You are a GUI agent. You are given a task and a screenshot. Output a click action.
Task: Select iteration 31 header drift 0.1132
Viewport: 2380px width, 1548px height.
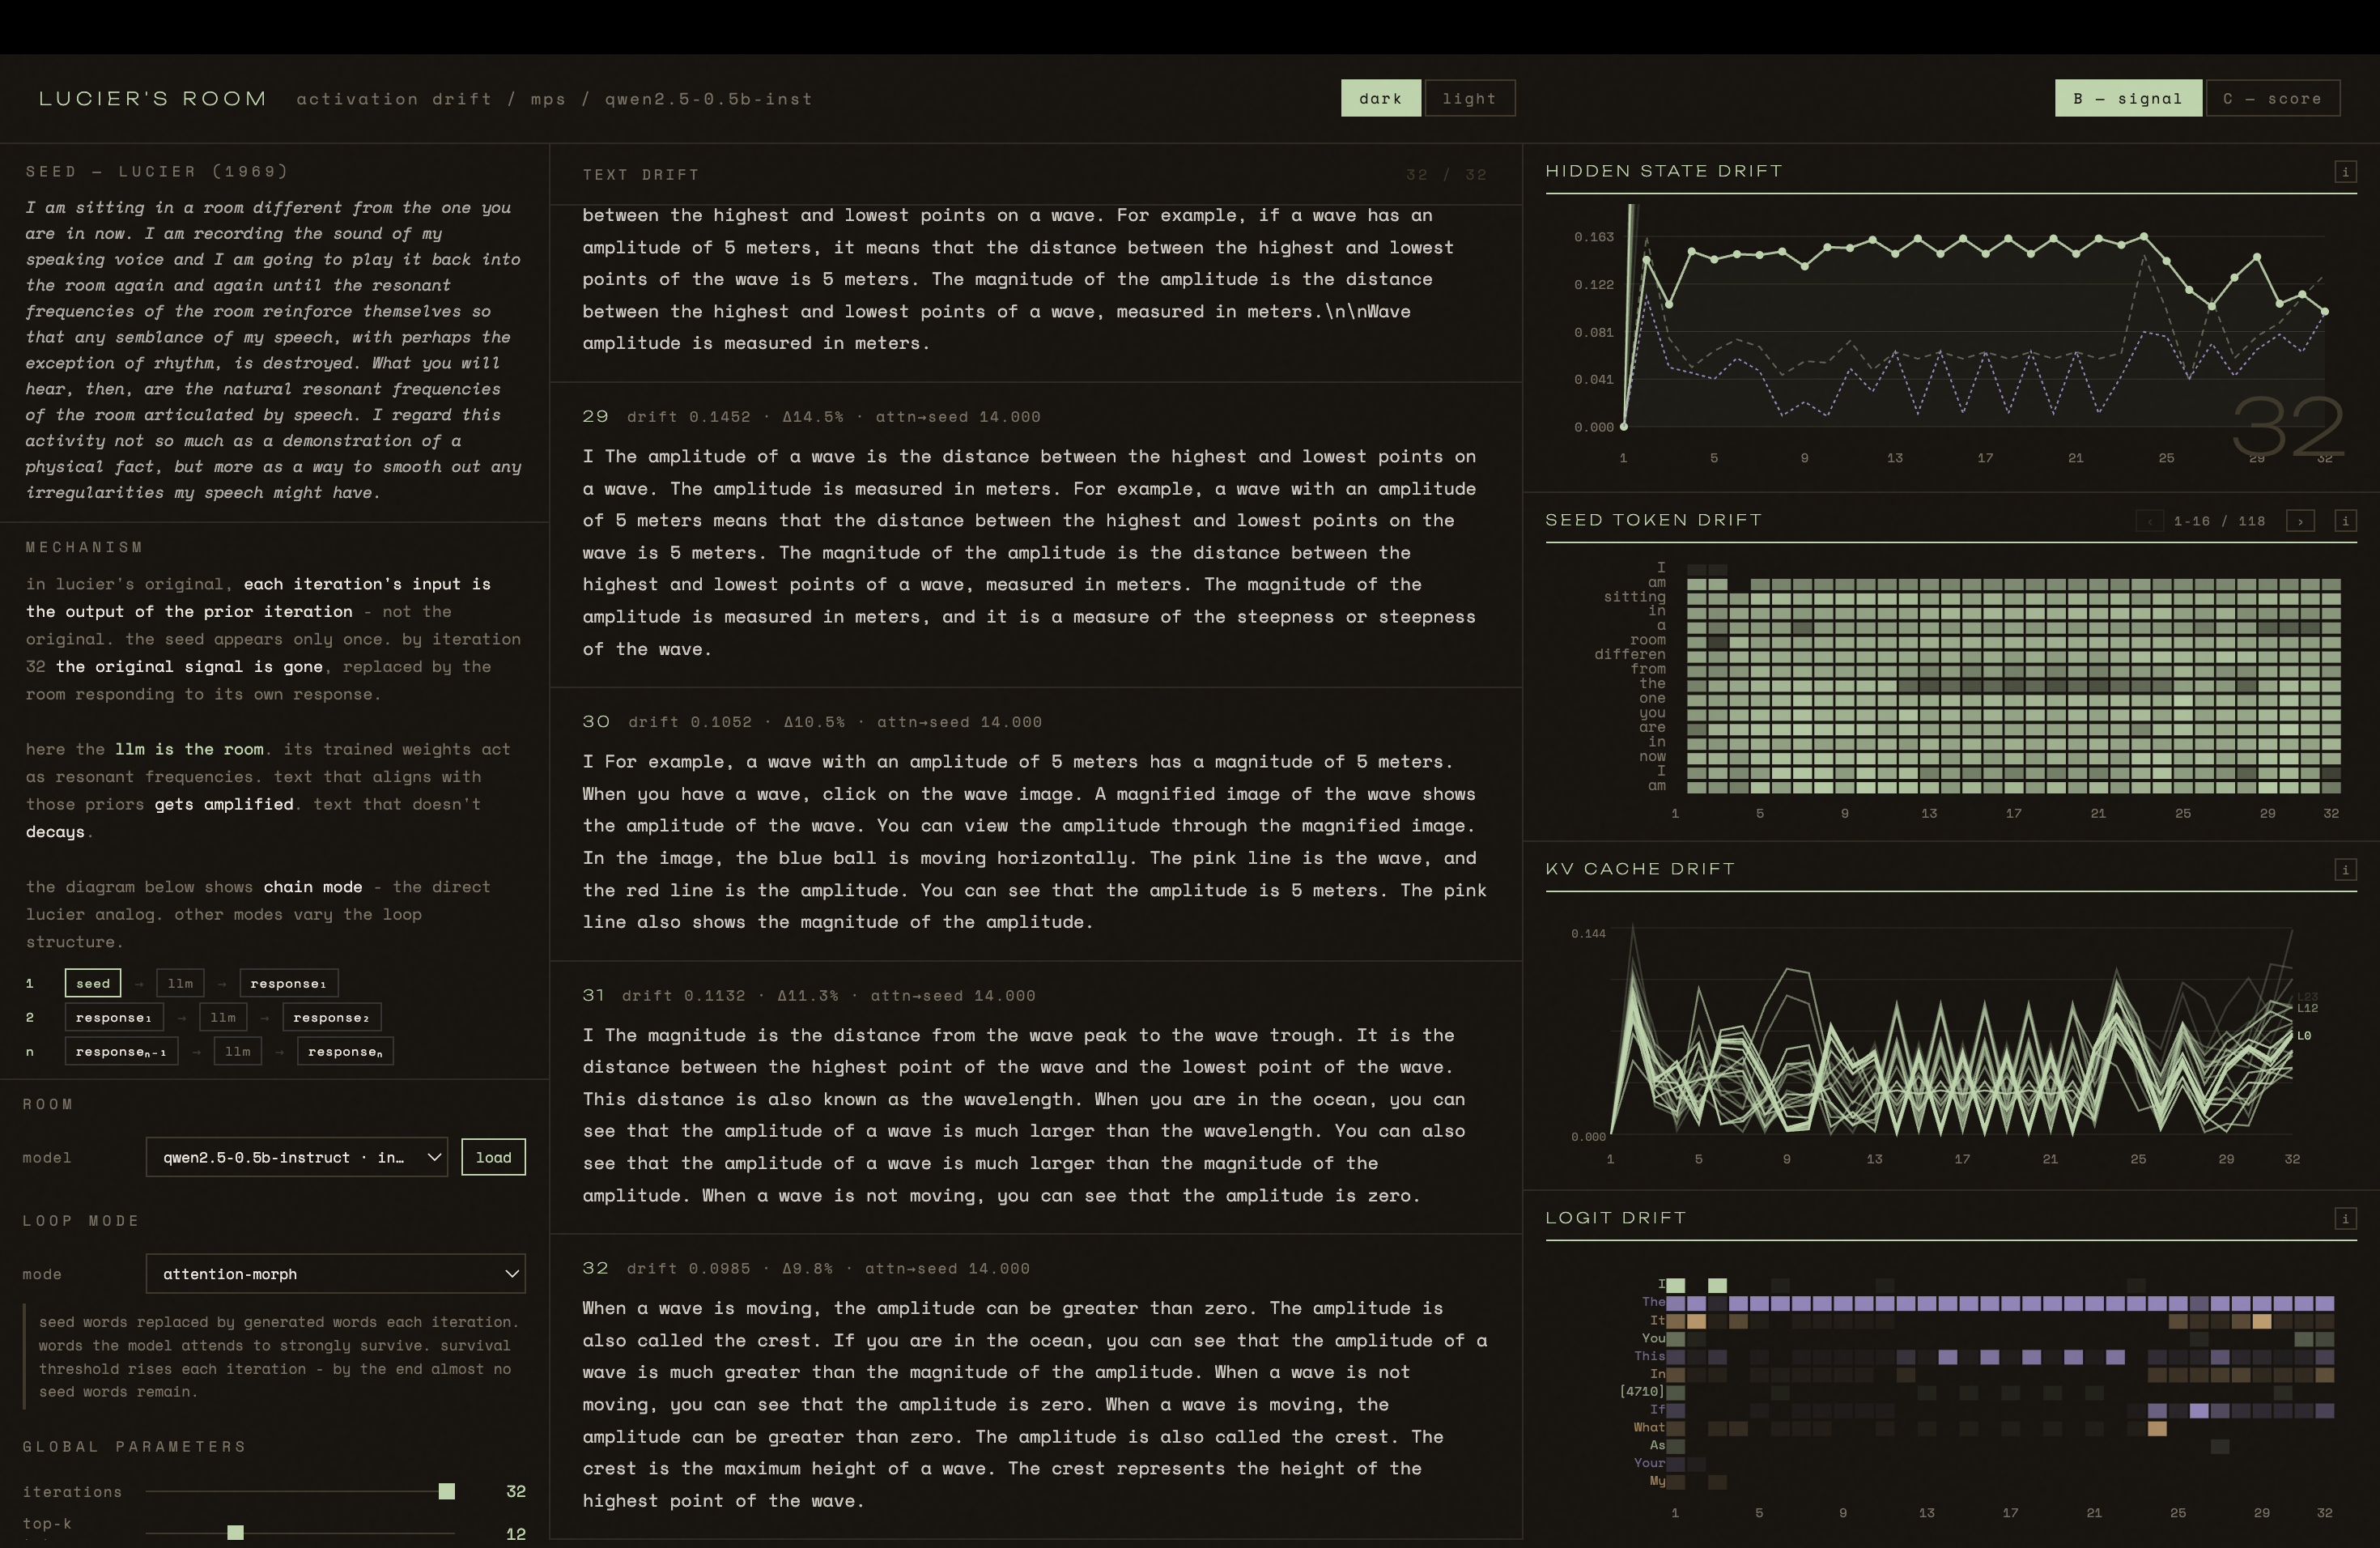(809, 996)
